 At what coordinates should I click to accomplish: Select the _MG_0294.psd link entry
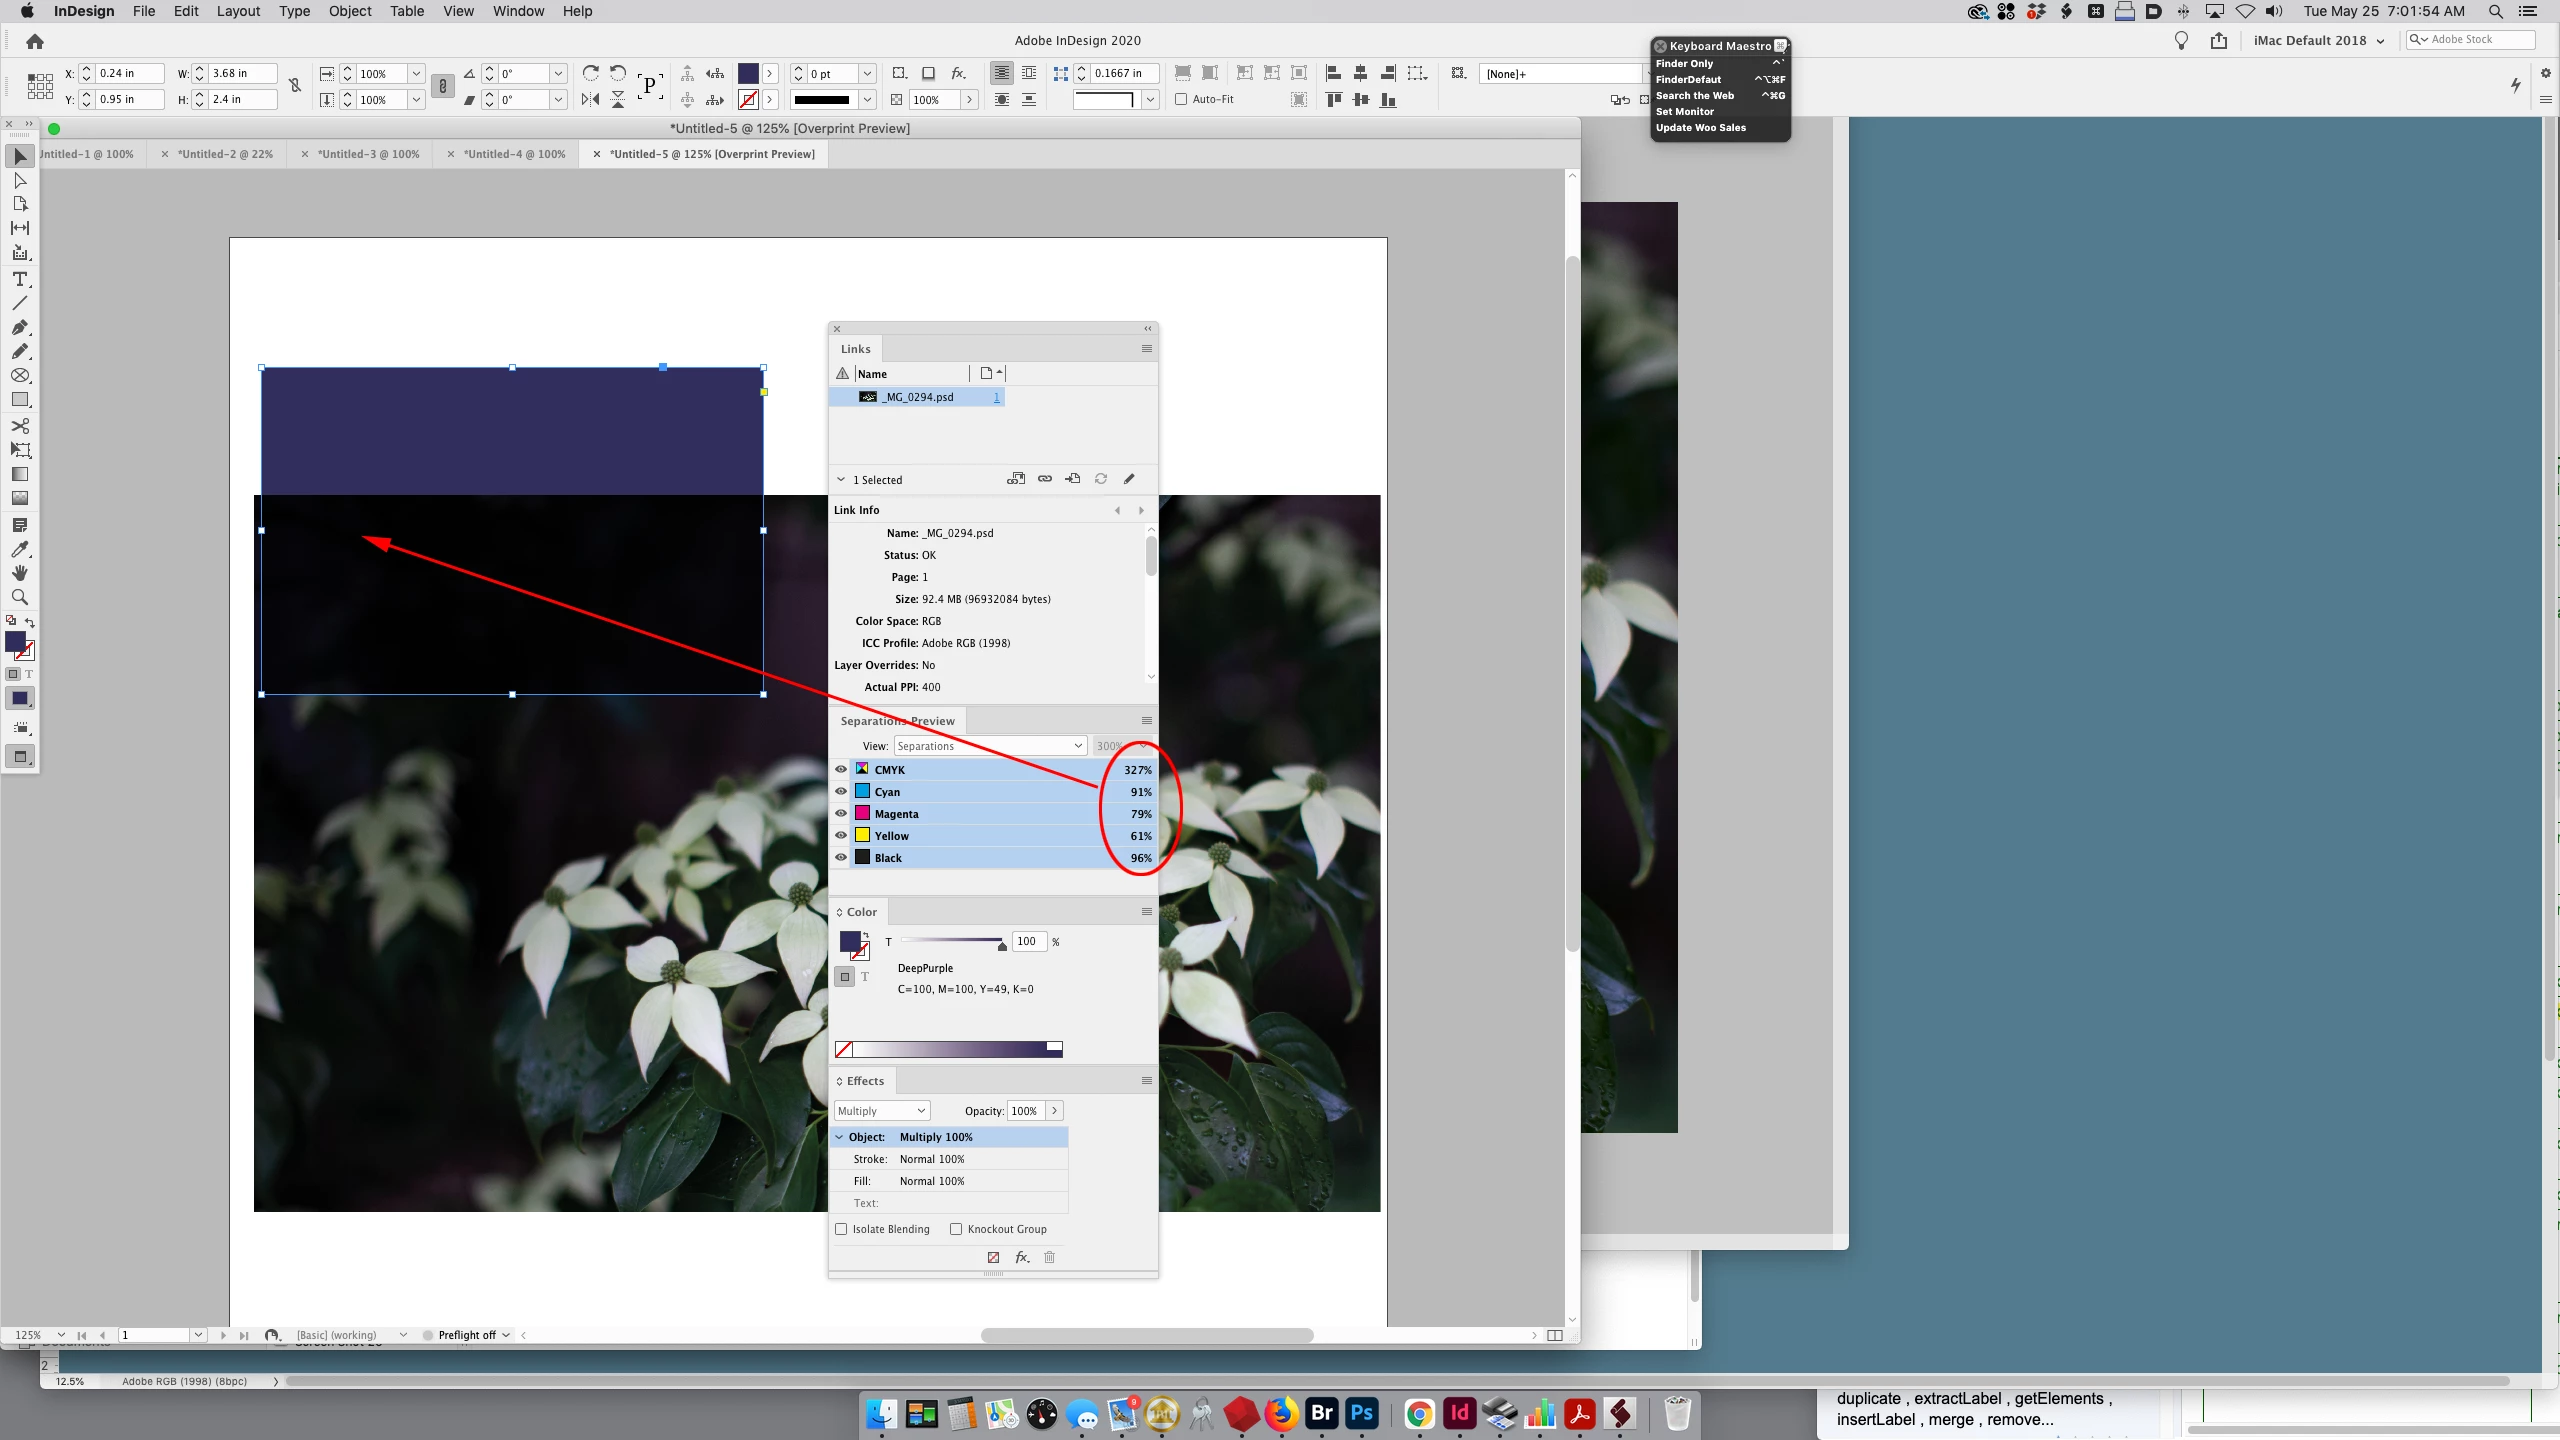tap(918, 397)
